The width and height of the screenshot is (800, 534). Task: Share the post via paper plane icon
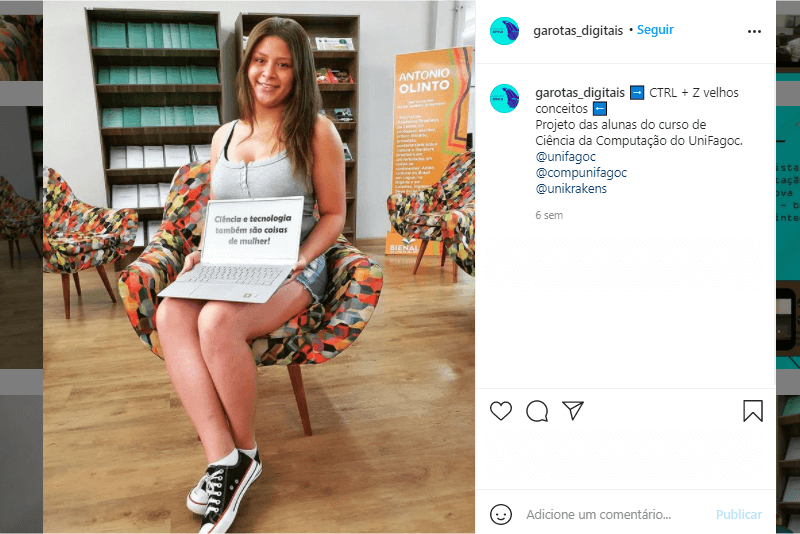572,411
